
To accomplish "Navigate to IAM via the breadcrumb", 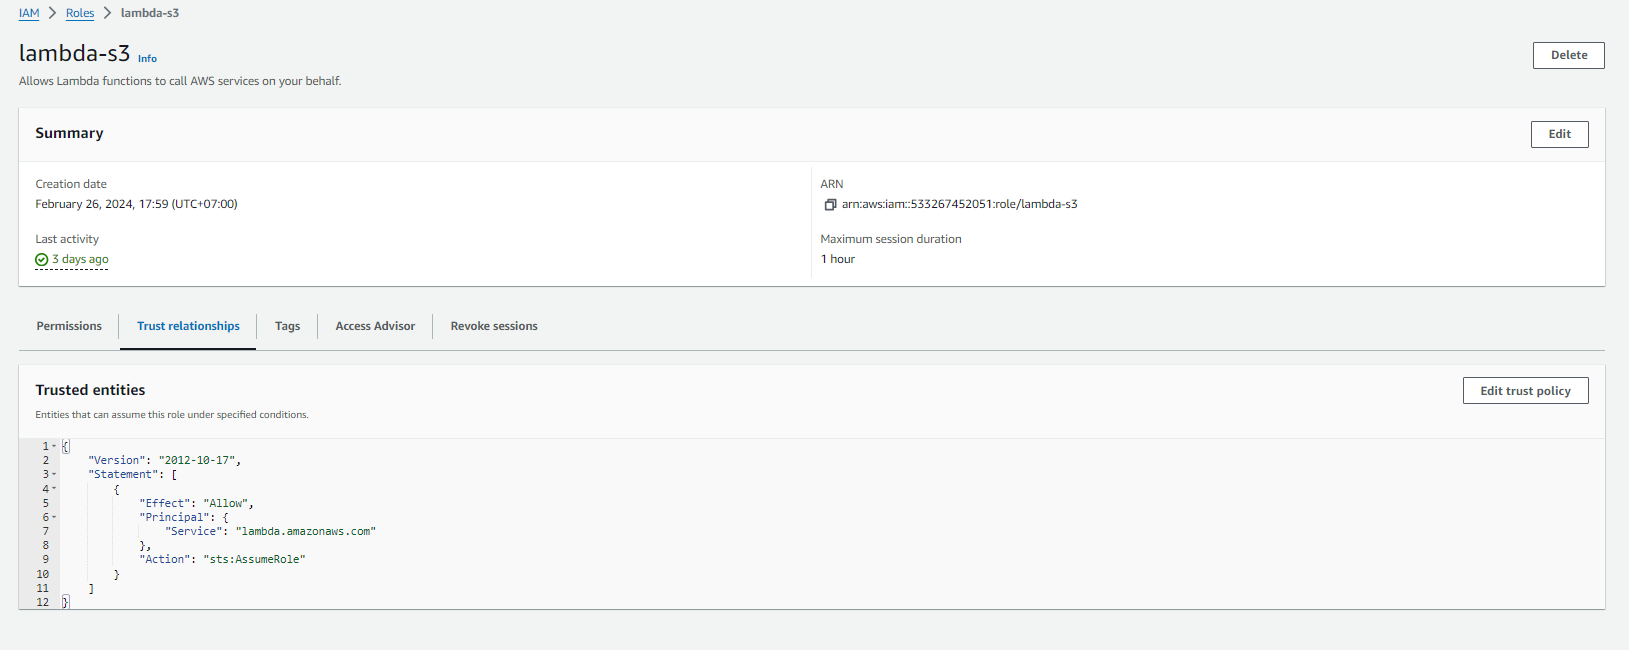I will [x=29, y=13].
